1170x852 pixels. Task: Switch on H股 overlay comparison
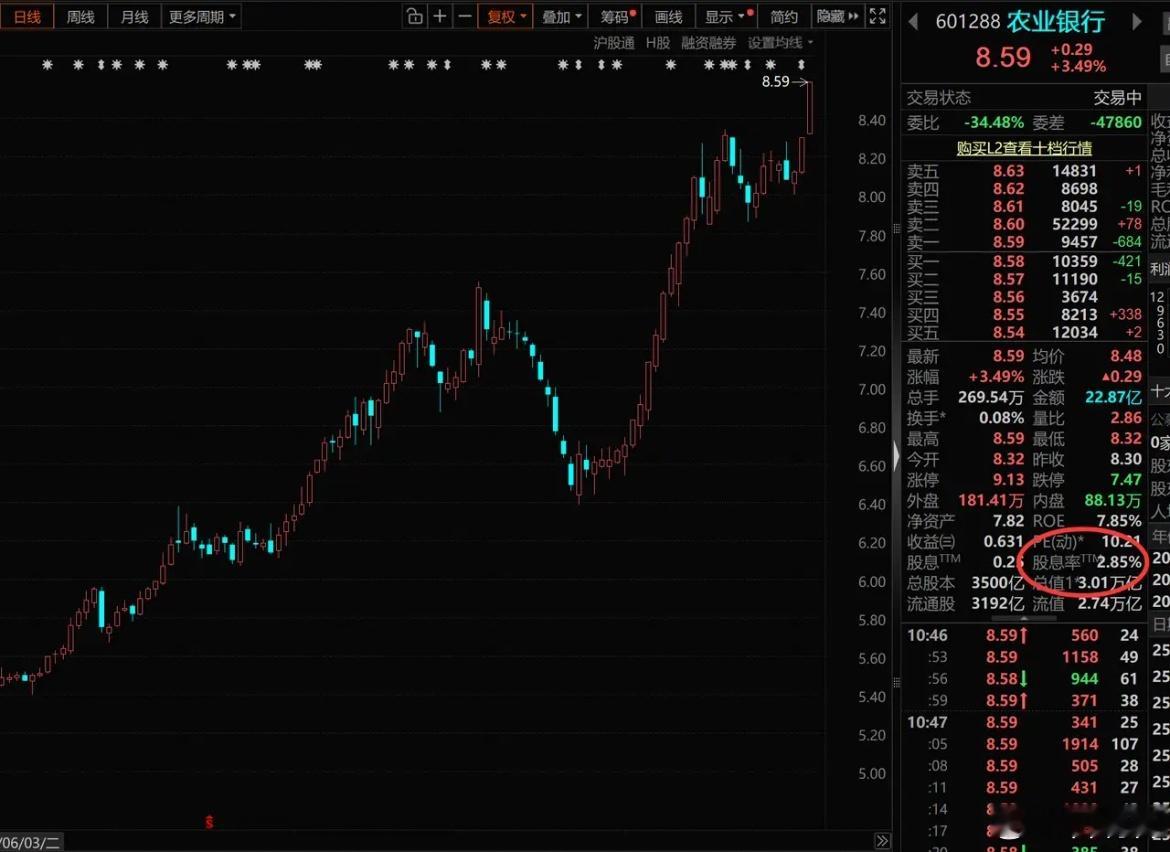point(658,43)
